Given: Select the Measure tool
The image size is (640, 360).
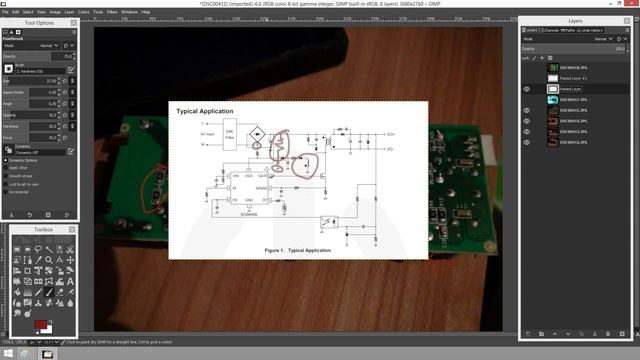Looking at the screenshot, I should click(x=60, y=260).
